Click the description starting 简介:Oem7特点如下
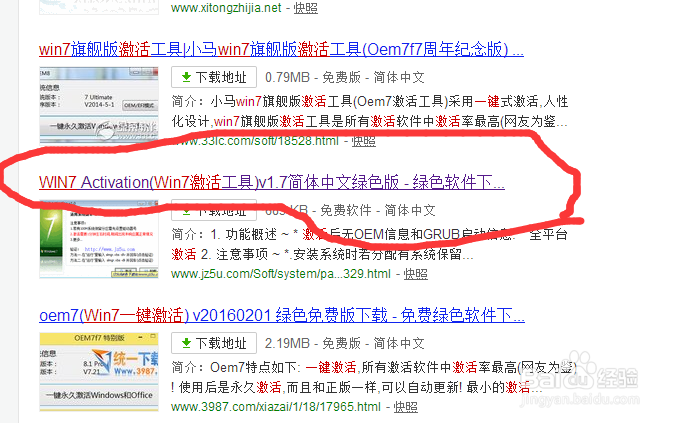The height and width of the screenshot is (423, 679). (x=374, y=377)
